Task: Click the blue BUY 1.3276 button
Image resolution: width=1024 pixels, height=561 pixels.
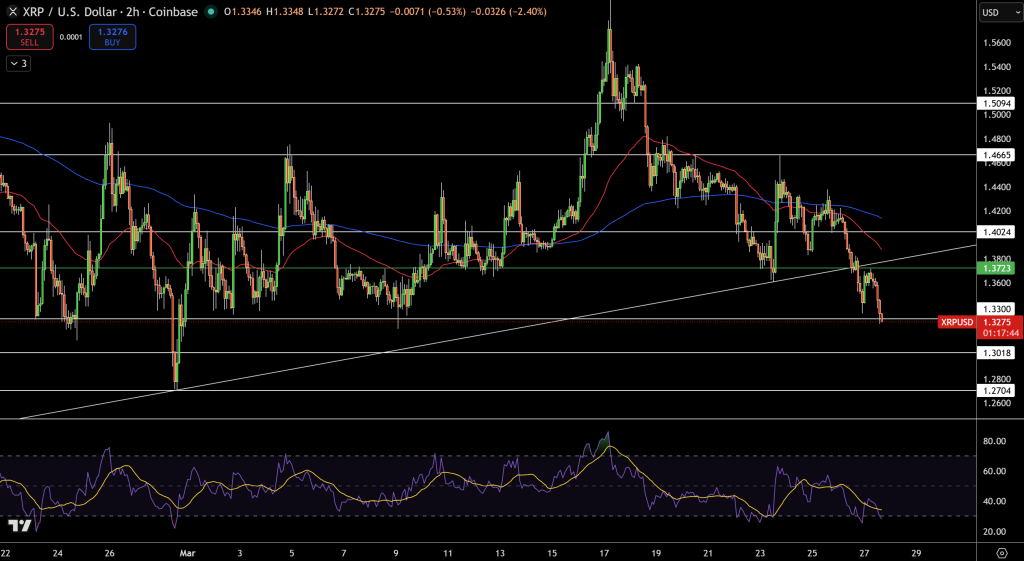Action: click(112, 37)
